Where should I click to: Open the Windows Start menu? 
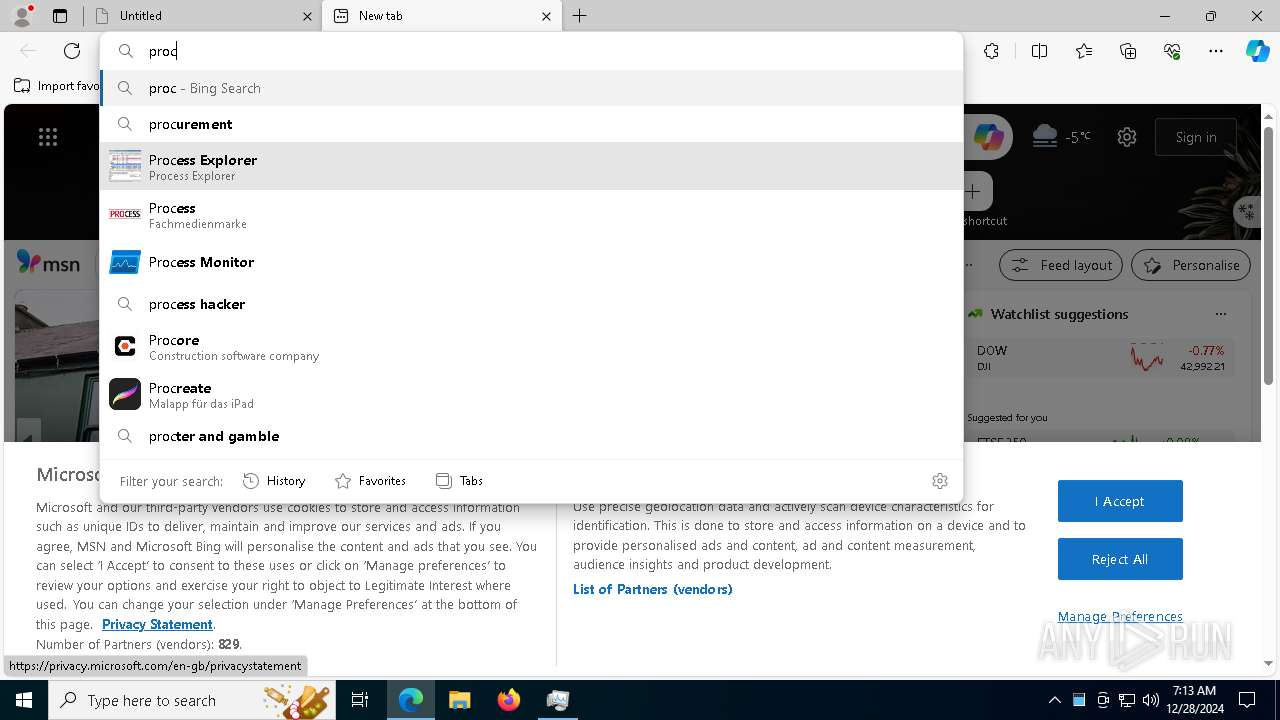pyautogui.click(x=24, y=700)
